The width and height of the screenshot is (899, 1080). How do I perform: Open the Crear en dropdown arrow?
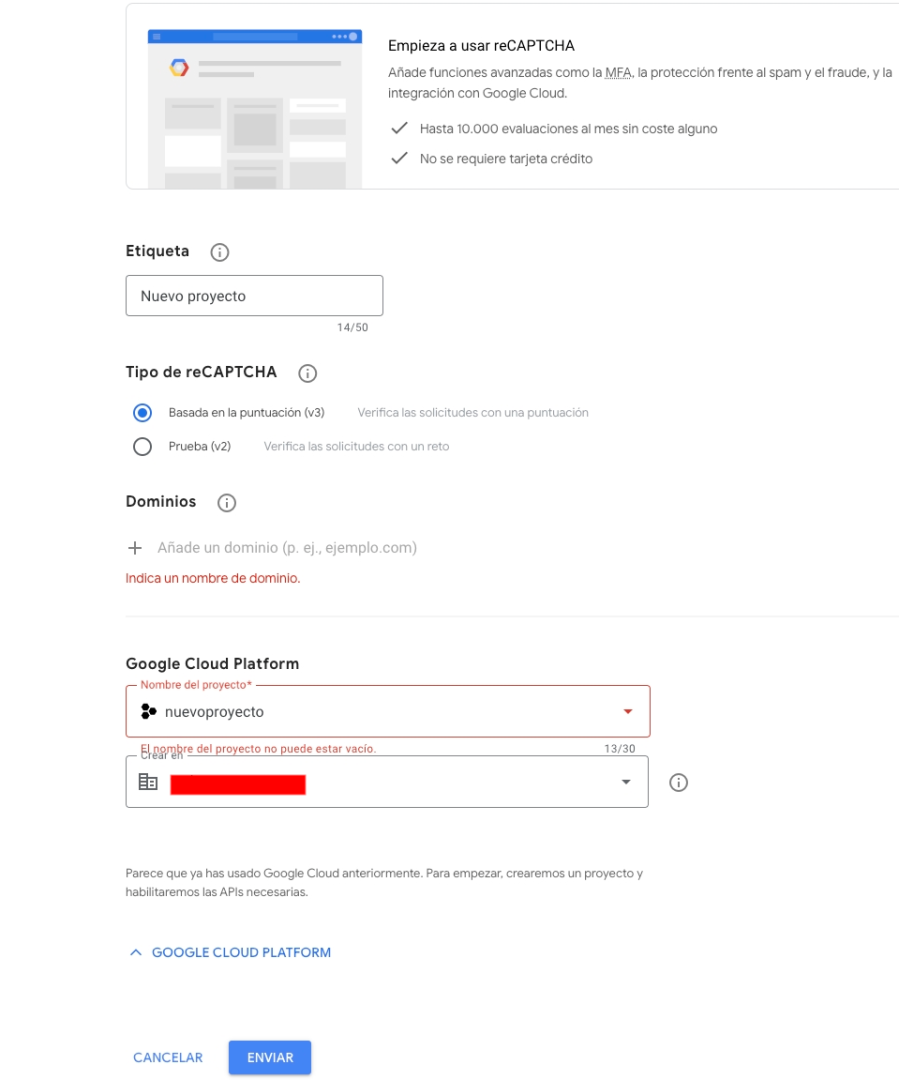[x=626, y=782]
